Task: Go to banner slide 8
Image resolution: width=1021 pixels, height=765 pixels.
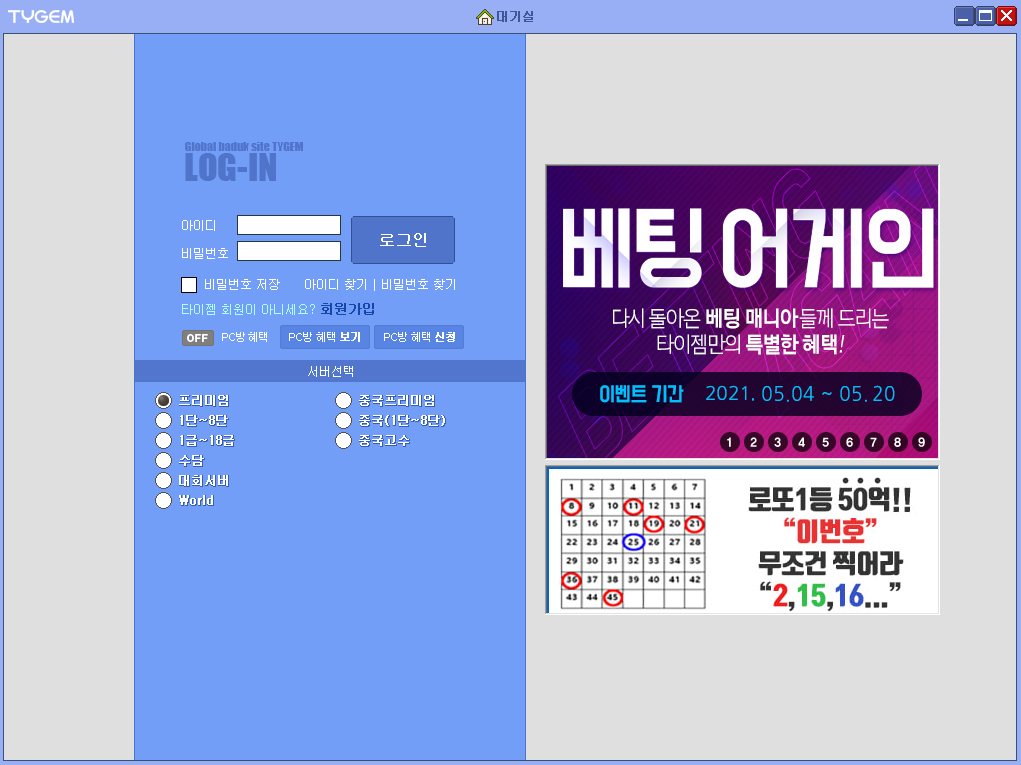Action: pos(897,442)
